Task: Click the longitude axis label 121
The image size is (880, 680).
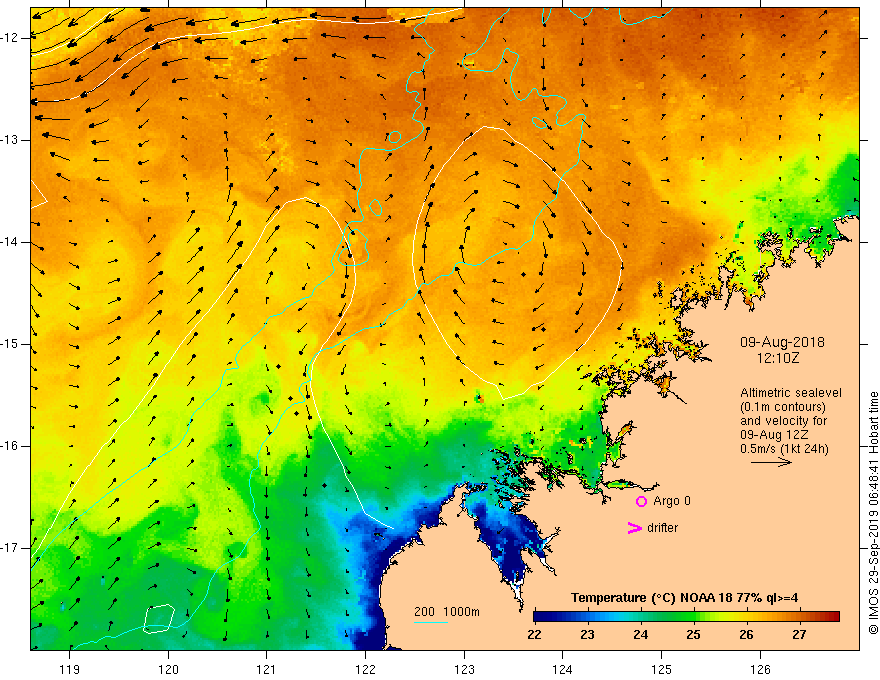Action: point(267,669)
